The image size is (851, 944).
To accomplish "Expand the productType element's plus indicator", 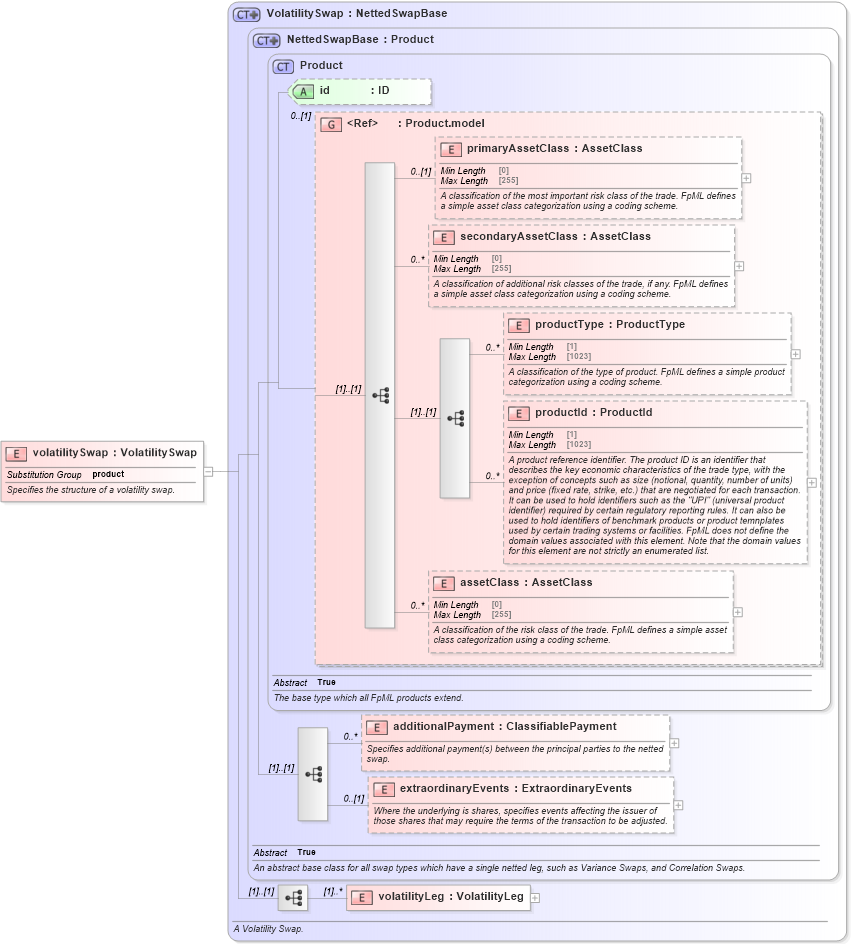I will pos(794,355).
